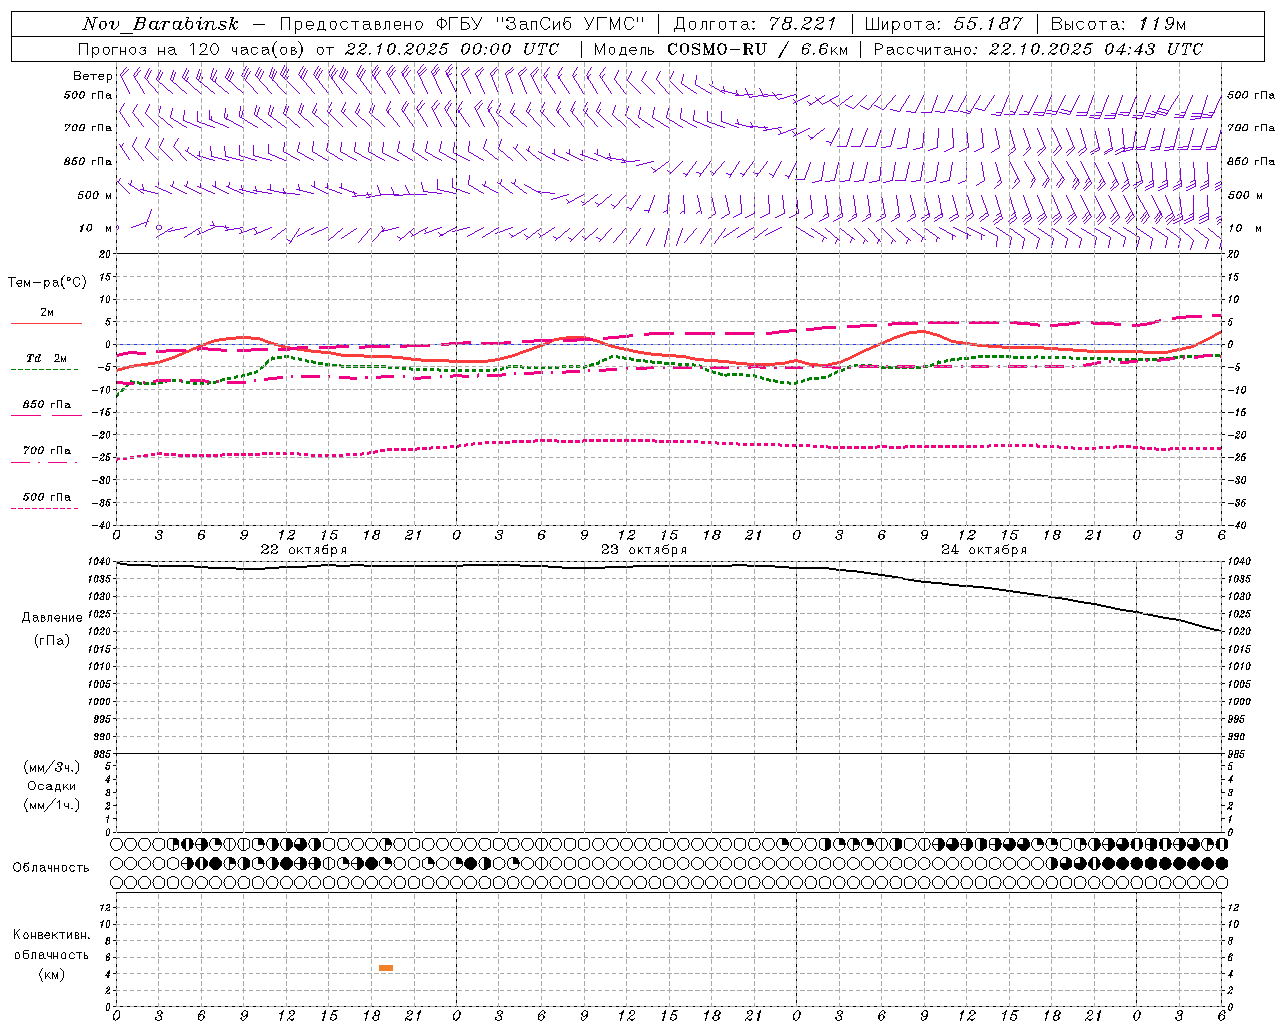Click the Конвективн. convective cloud label
1280x1024 pixels.
pyautogui.click(x=51, y=935)
